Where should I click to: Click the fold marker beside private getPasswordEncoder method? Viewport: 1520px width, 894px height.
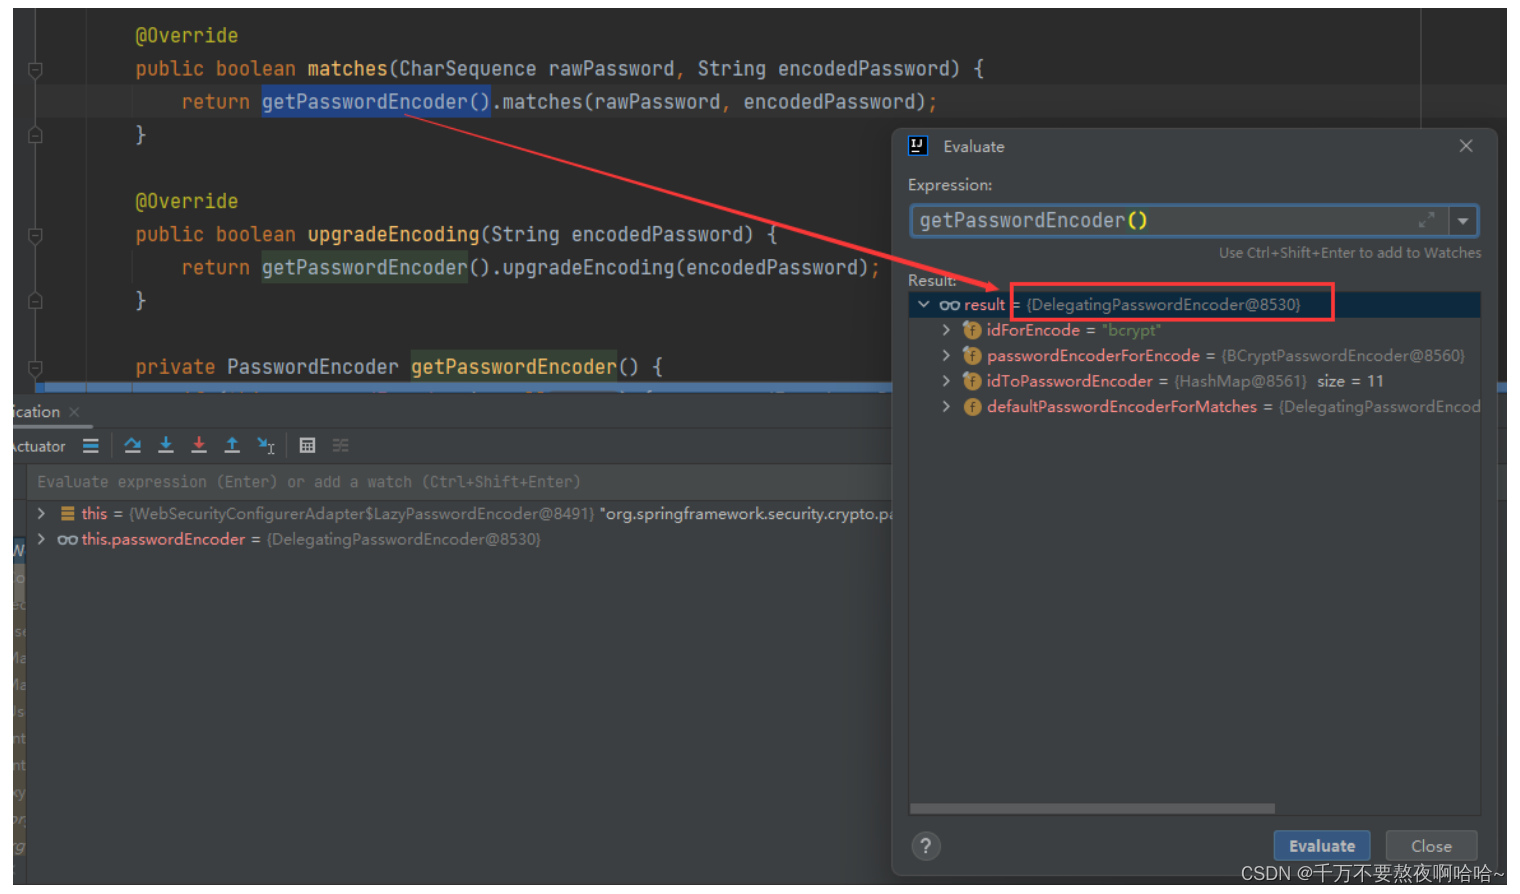coord(35,368)
